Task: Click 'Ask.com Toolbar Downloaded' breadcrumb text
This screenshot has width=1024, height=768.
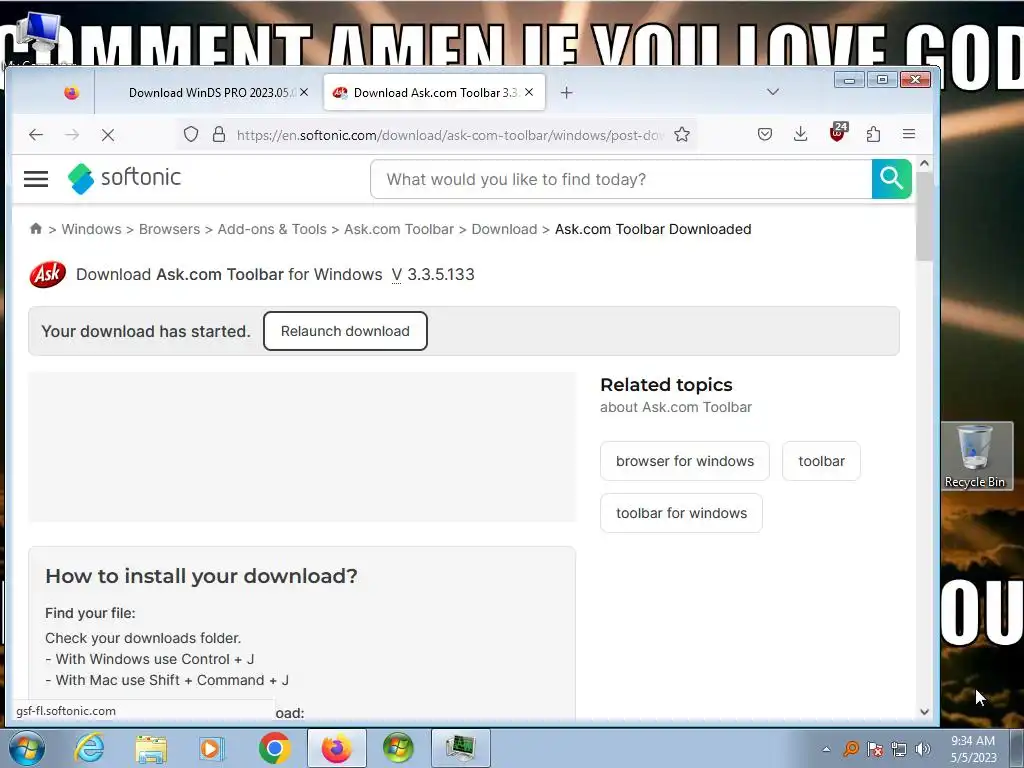Action: (x=653, y=229)
